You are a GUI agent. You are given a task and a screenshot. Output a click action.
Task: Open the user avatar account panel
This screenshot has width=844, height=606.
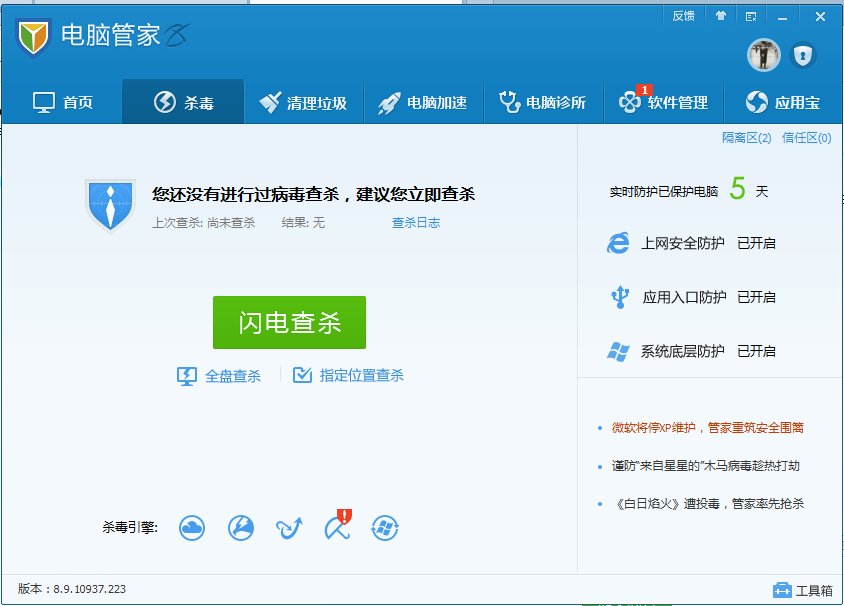click(763, 55)
